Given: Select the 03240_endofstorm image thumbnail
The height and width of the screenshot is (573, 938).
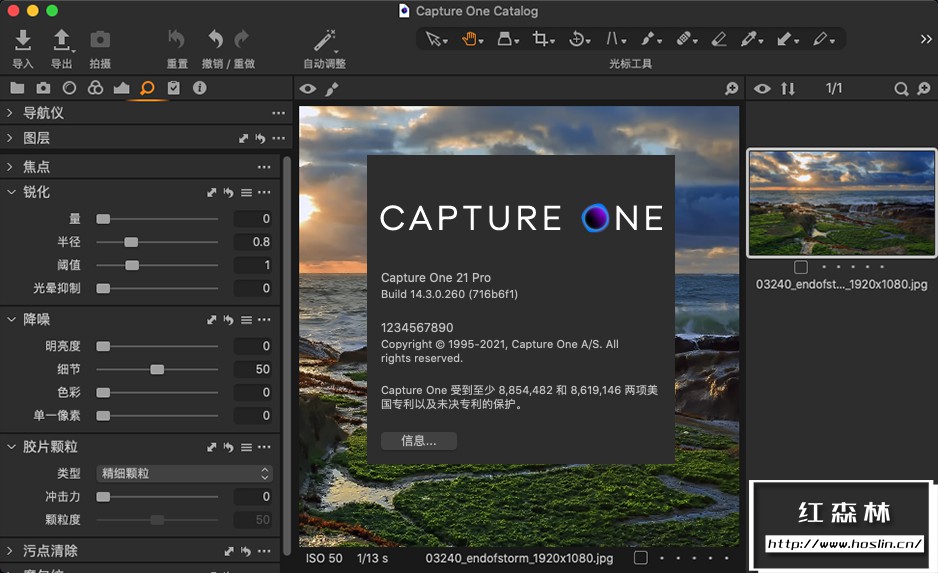Looking at the screenshot, I should point(841,203).
